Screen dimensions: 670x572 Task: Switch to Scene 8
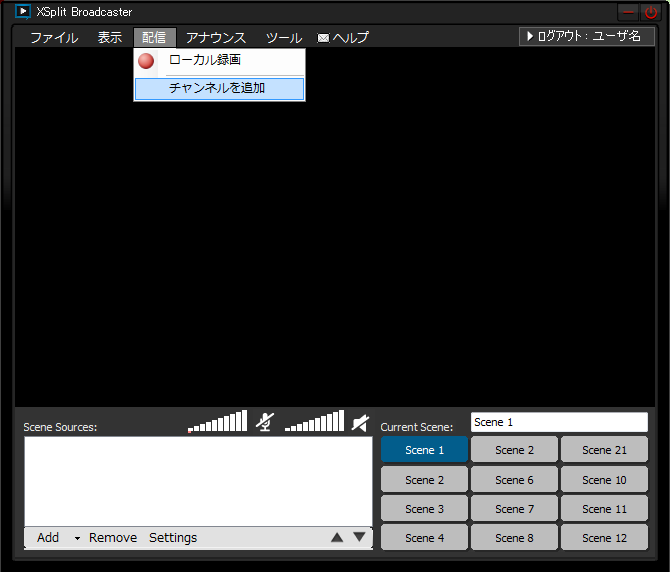coord(514,538)
